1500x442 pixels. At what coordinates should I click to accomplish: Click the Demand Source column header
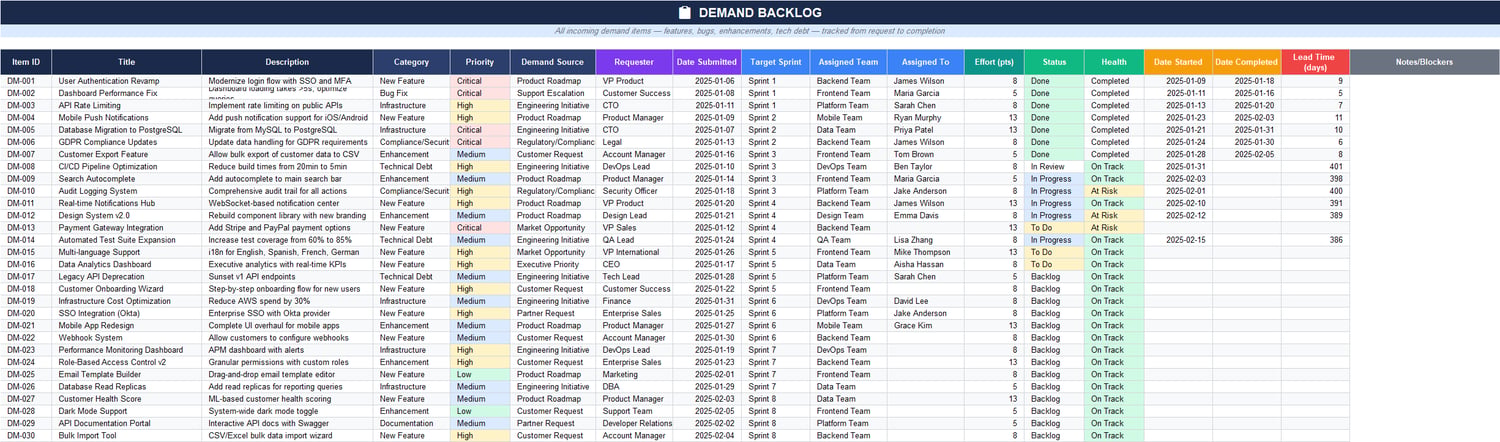[x=553, y=62]
